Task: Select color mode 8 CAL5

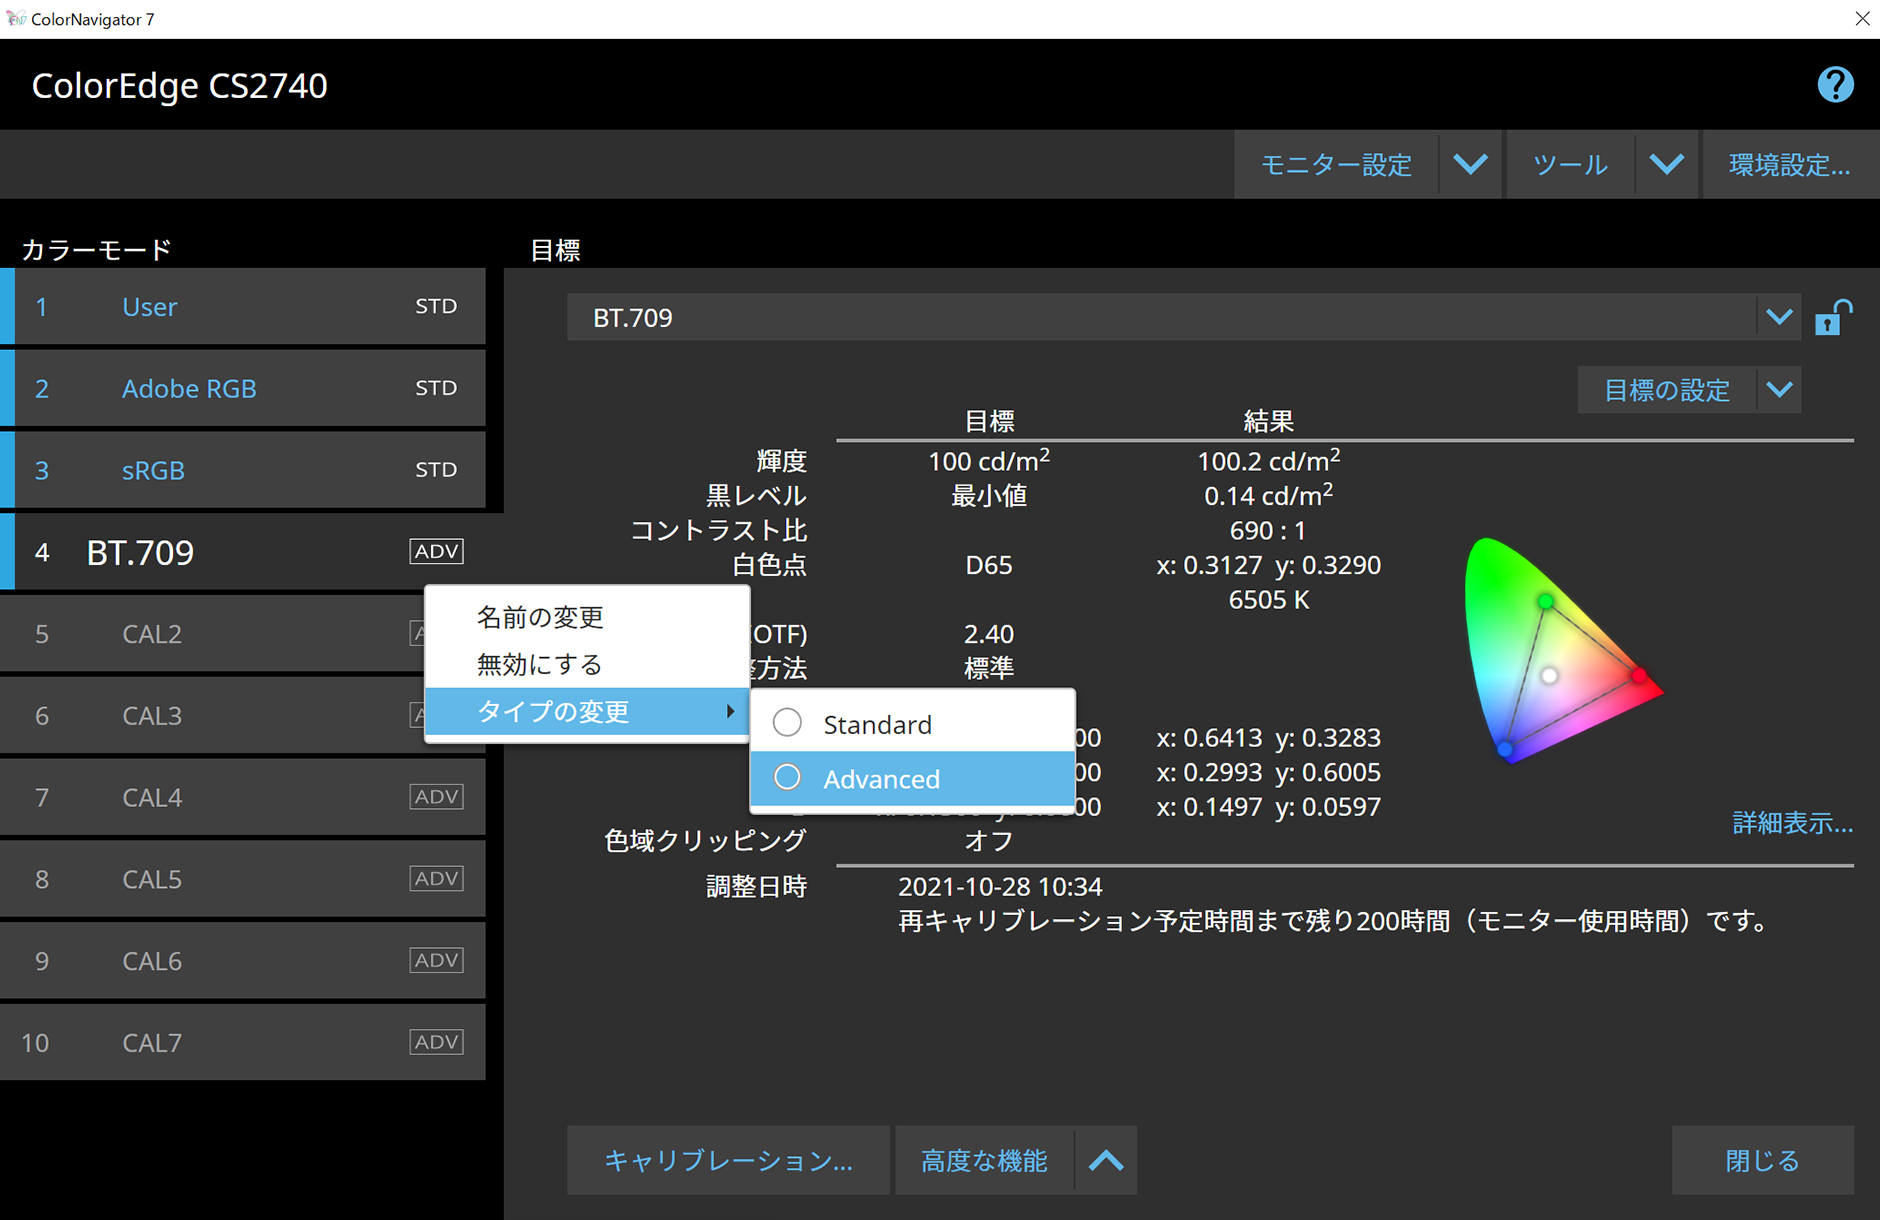Action: 243,879
